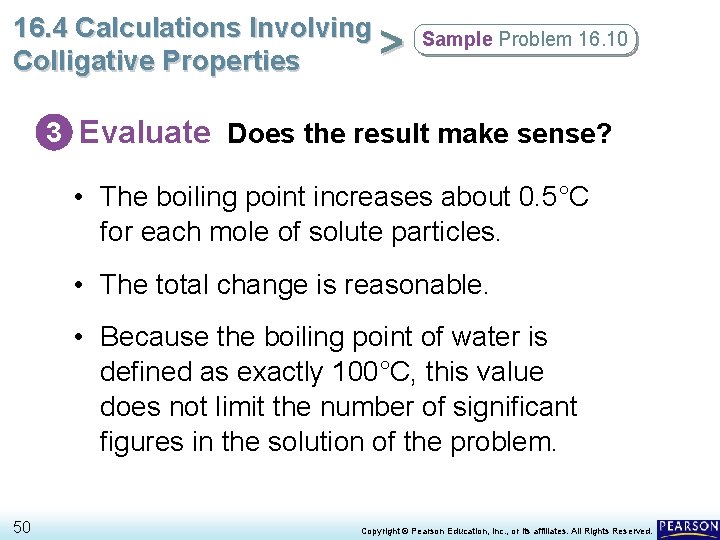Image resolution: width=720 pixels, height=540 pixels.
Task: Select the Evaluate step heading
Action: tap(145, 131)
